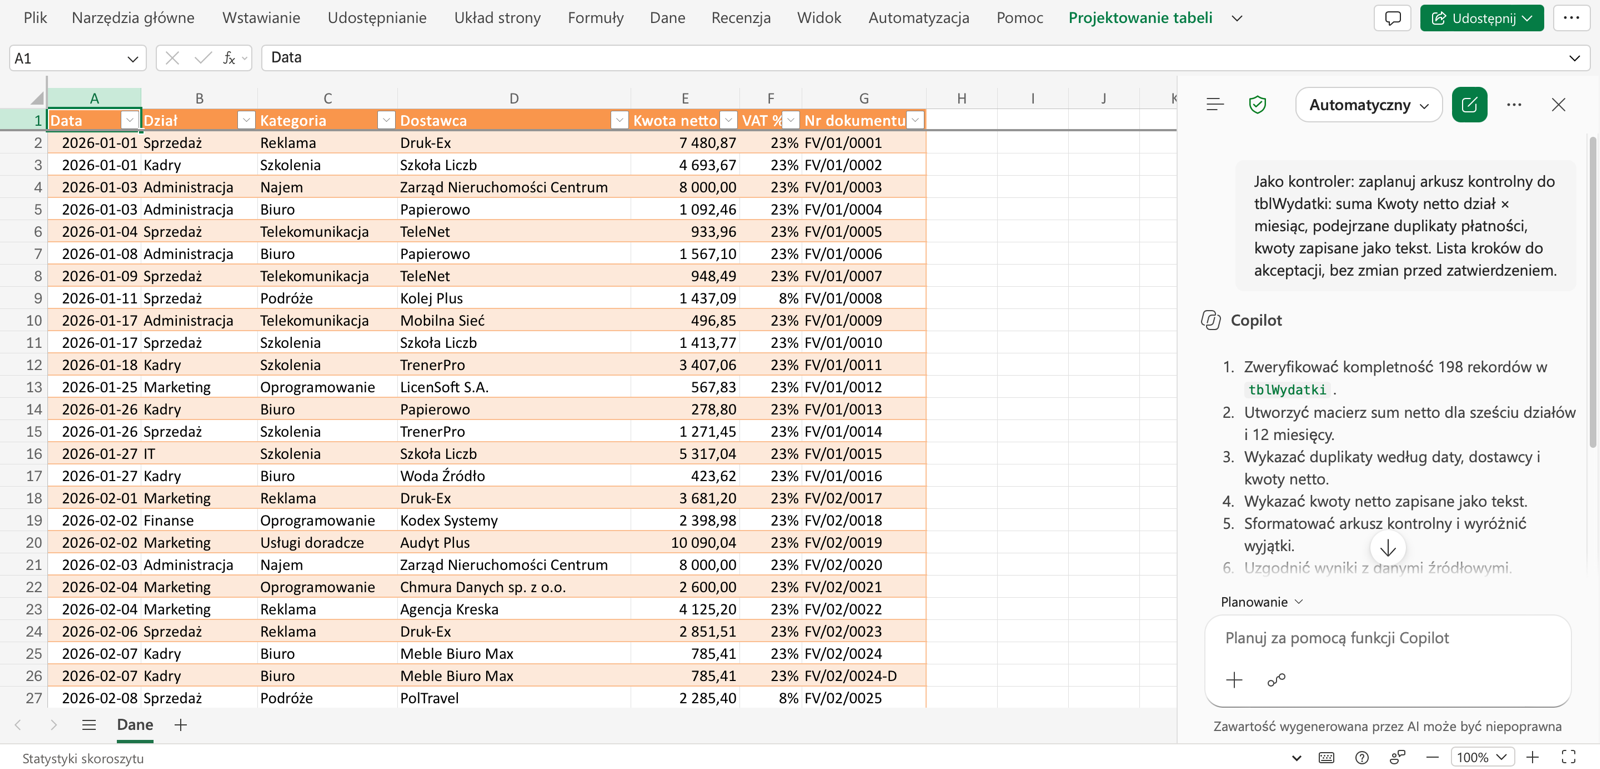The width and height of the screenshot is (1600, 769).
Task: Cancel formula entry with the X icon
Action: tap(172, 58)
